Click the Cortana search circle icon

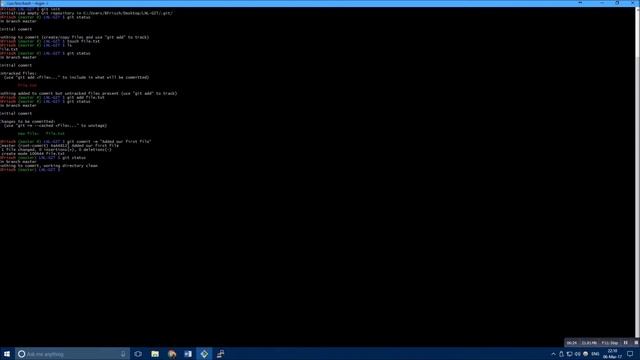pos(22,354)
